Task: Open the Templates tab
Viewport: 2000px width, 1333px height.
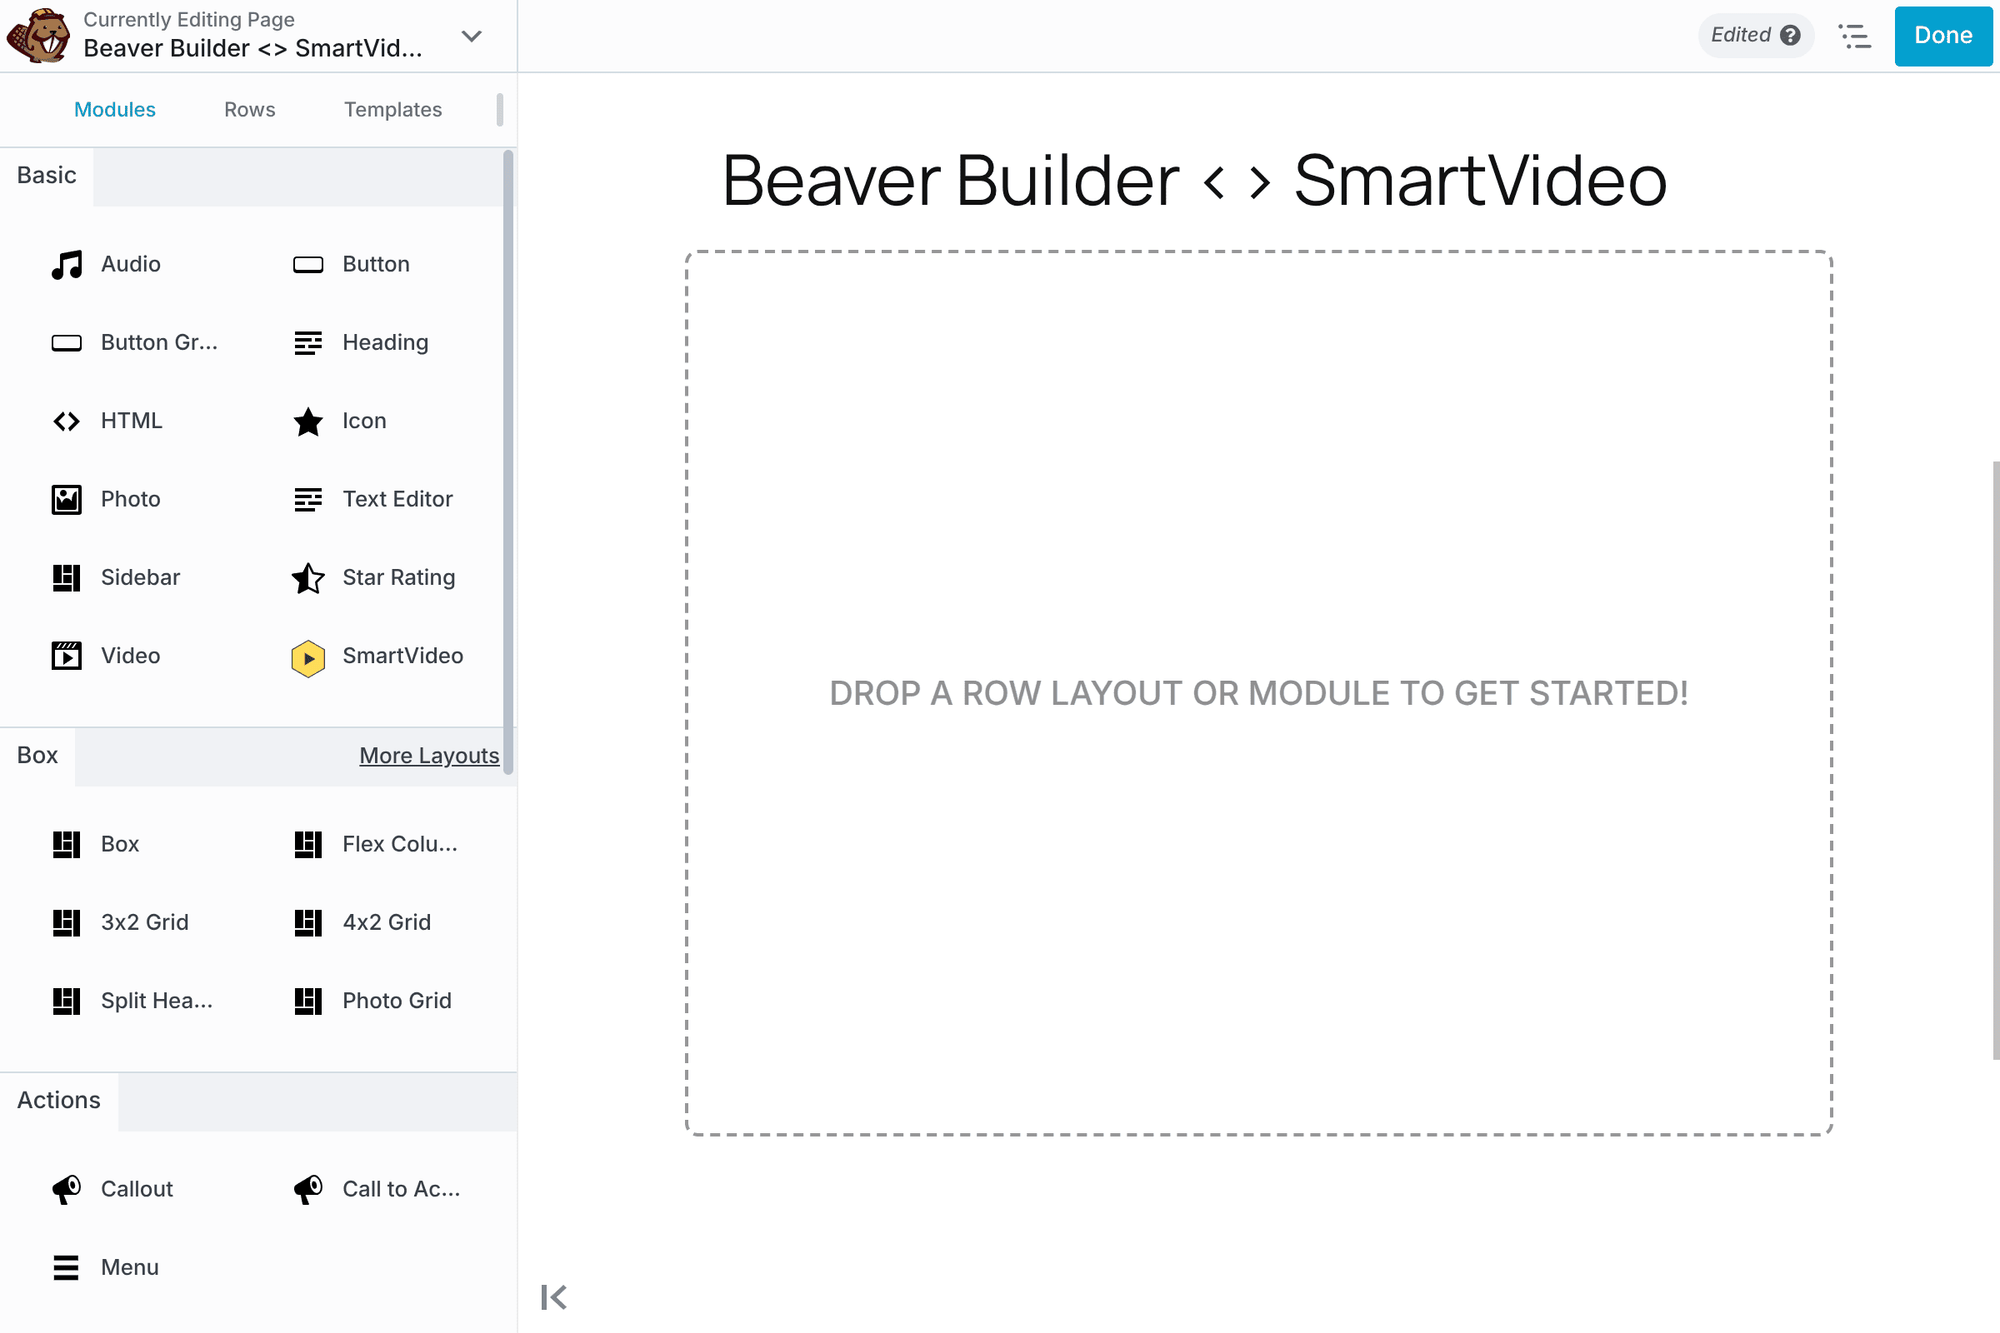Action: coord(393,109)
